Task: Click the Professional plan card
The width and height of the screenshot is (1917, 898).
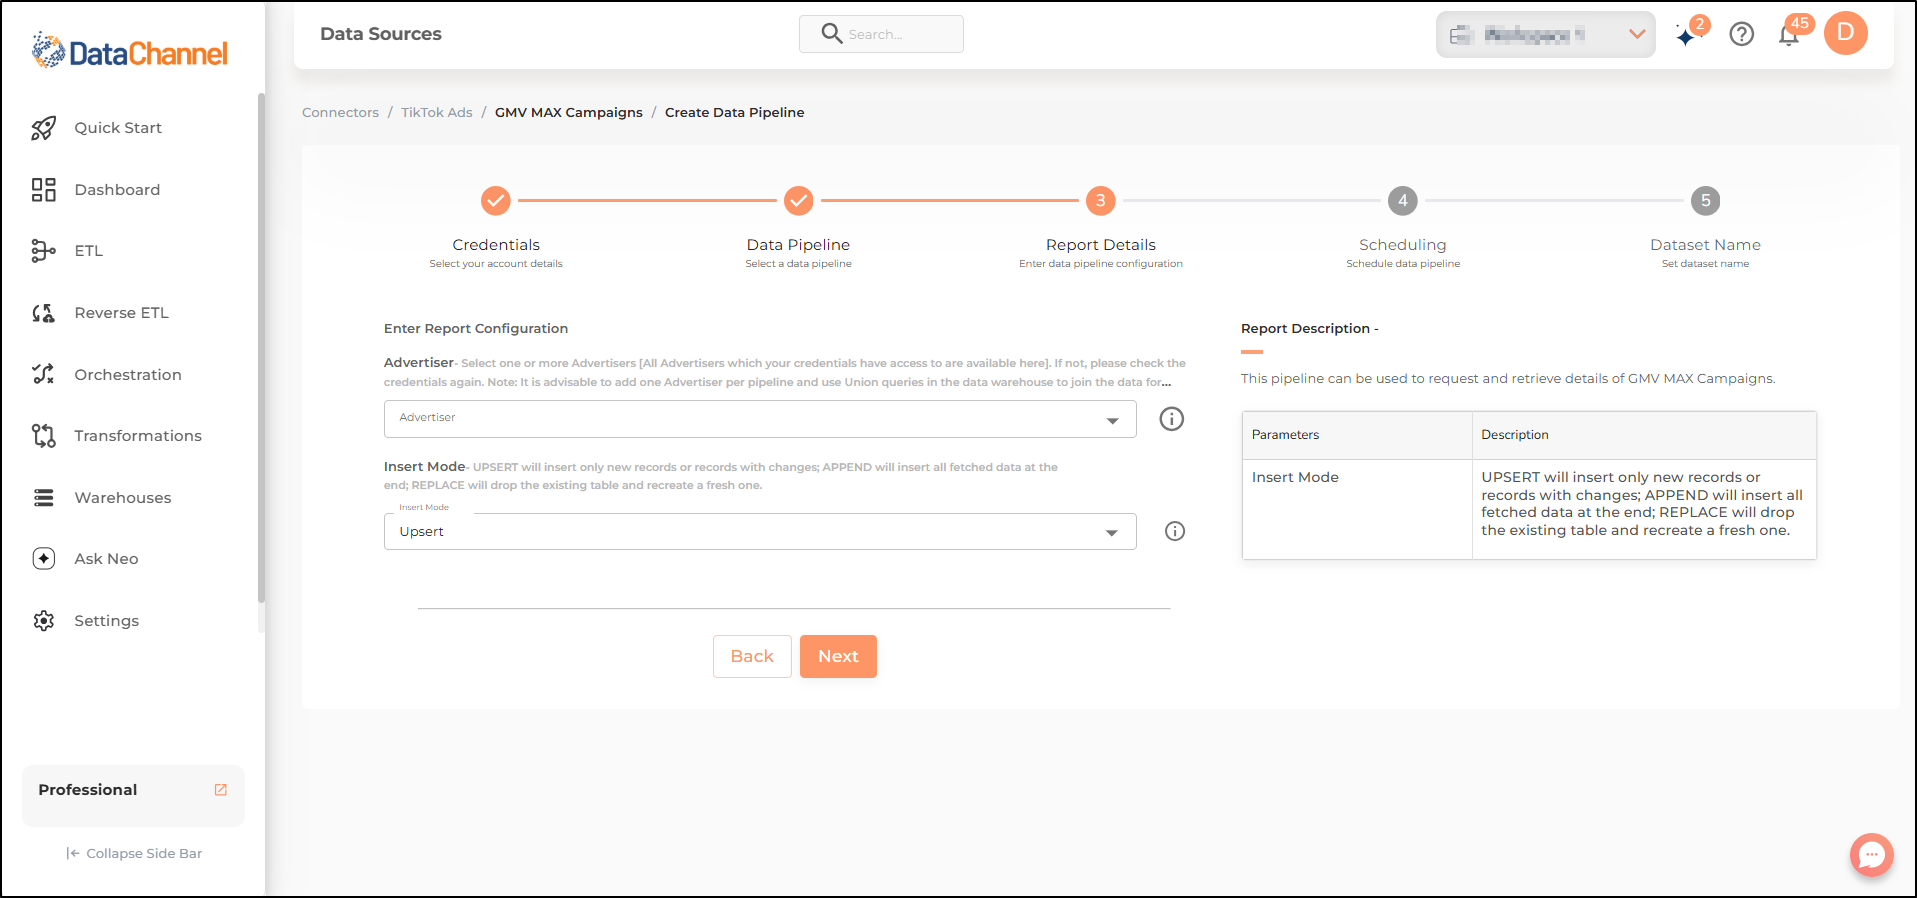Action: 133,796
